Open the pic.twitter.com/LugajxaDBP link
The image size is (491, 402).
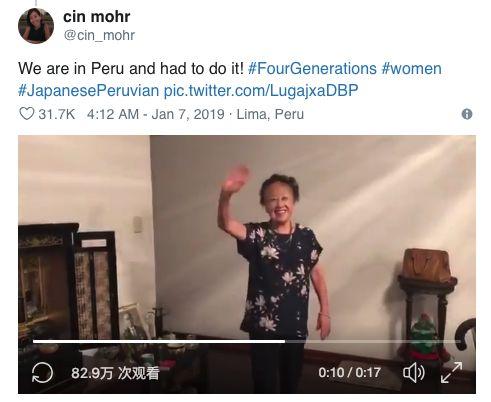(261, 90)
